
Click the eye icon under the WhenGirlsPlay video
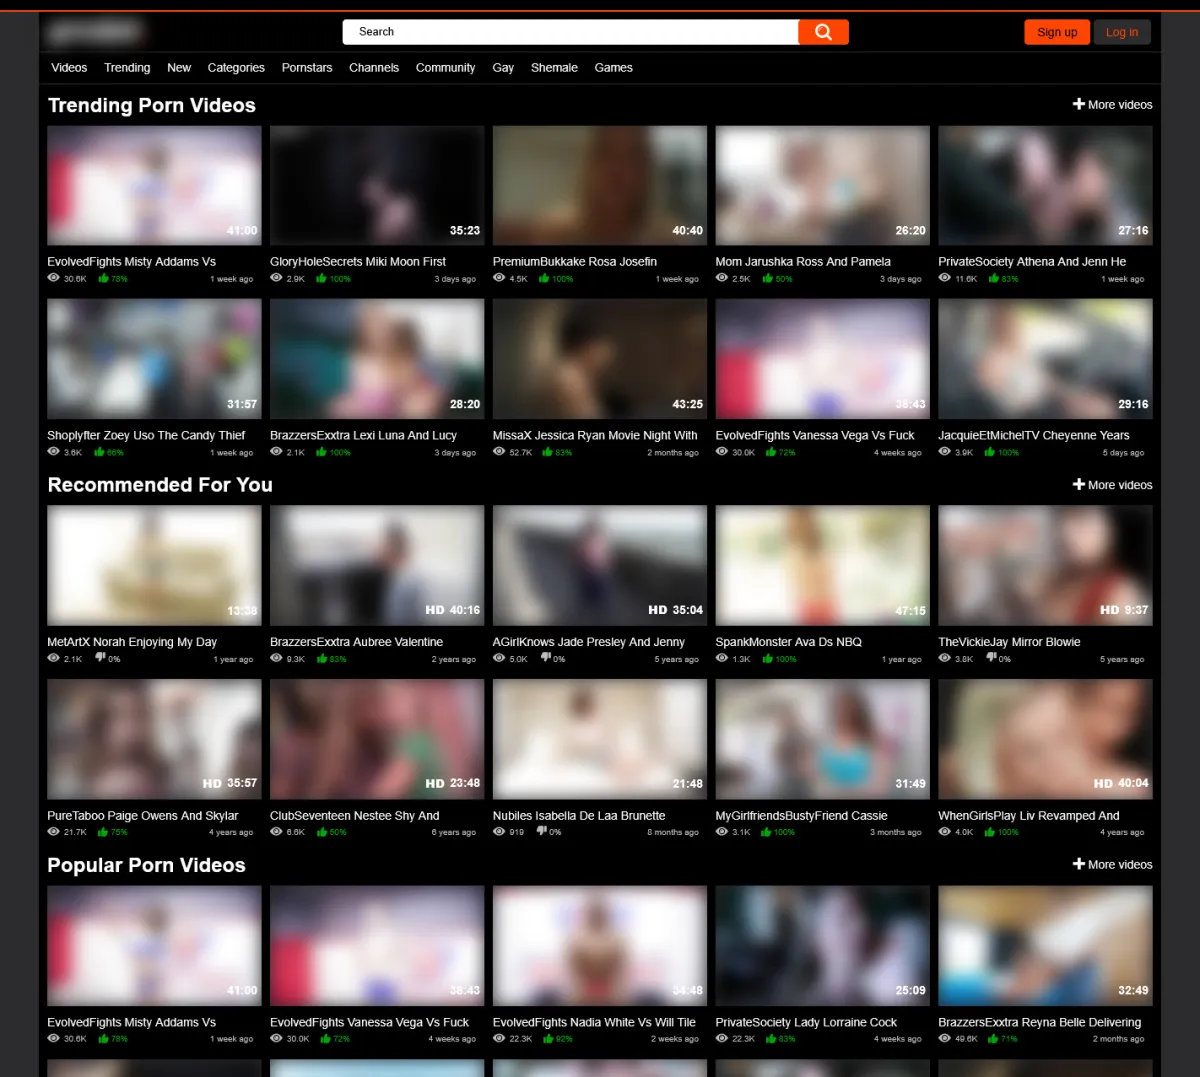point(944,831)
